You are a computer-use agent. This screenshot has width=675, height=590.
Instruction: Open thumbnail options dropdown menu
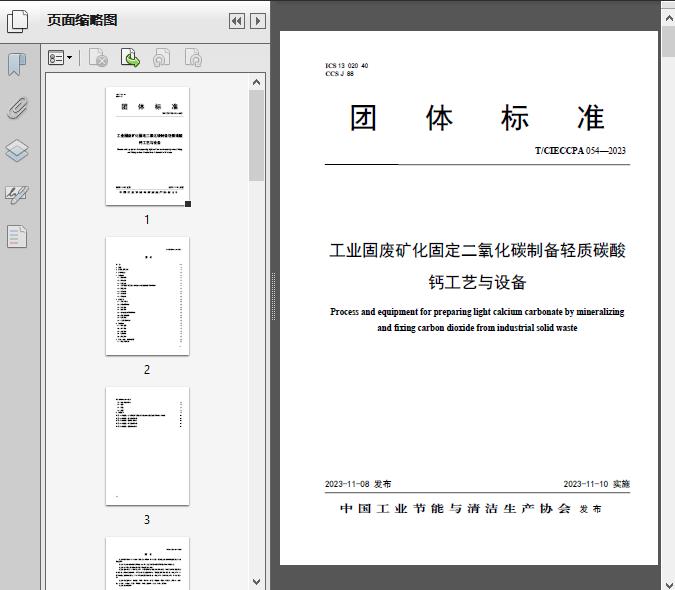61,59
